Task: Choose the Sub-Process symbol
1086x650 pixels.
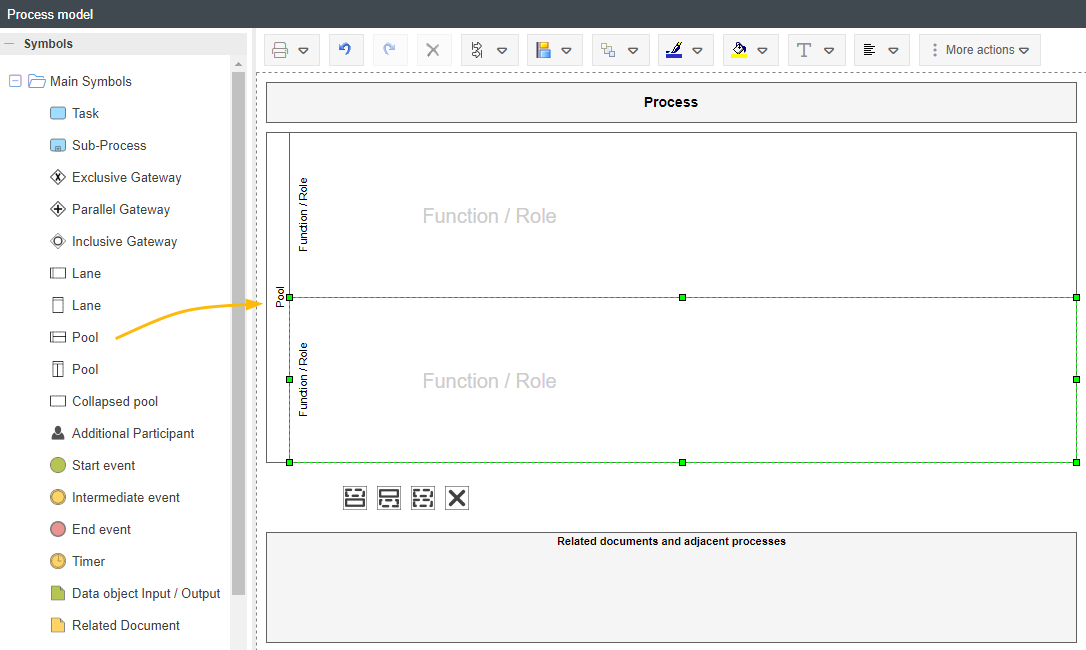Action: (x=108, y=145)
